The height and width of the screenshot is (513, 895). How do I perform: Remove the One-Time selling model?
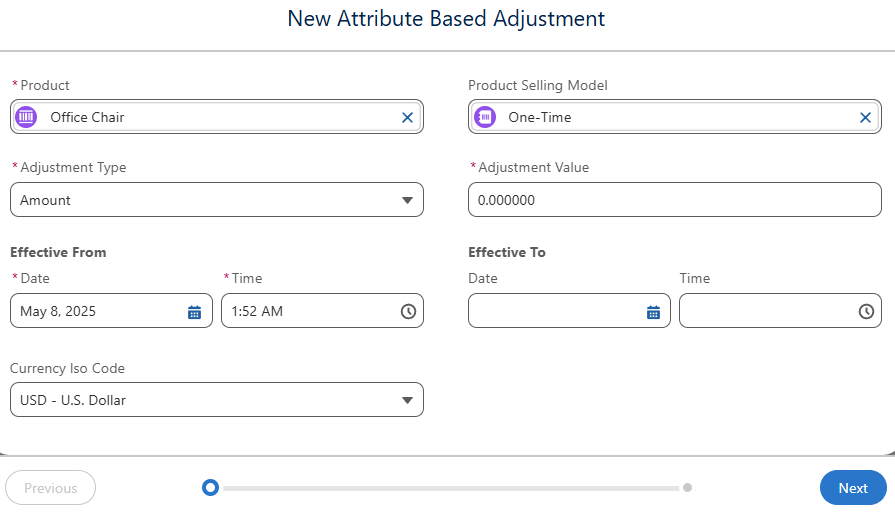[865, 118]
